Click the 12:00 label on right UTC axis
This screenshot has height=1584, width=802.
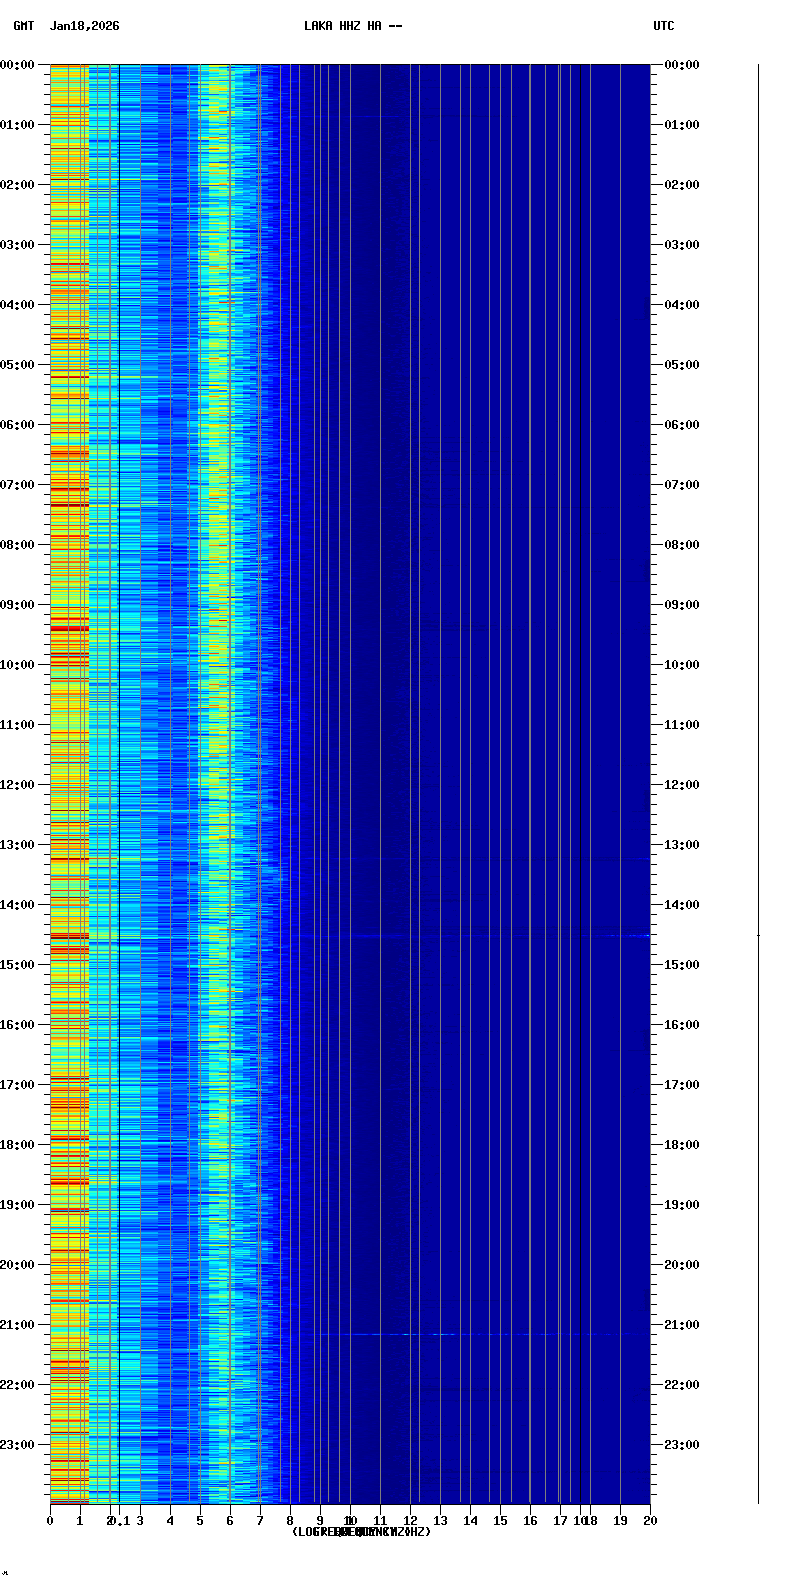682,785
